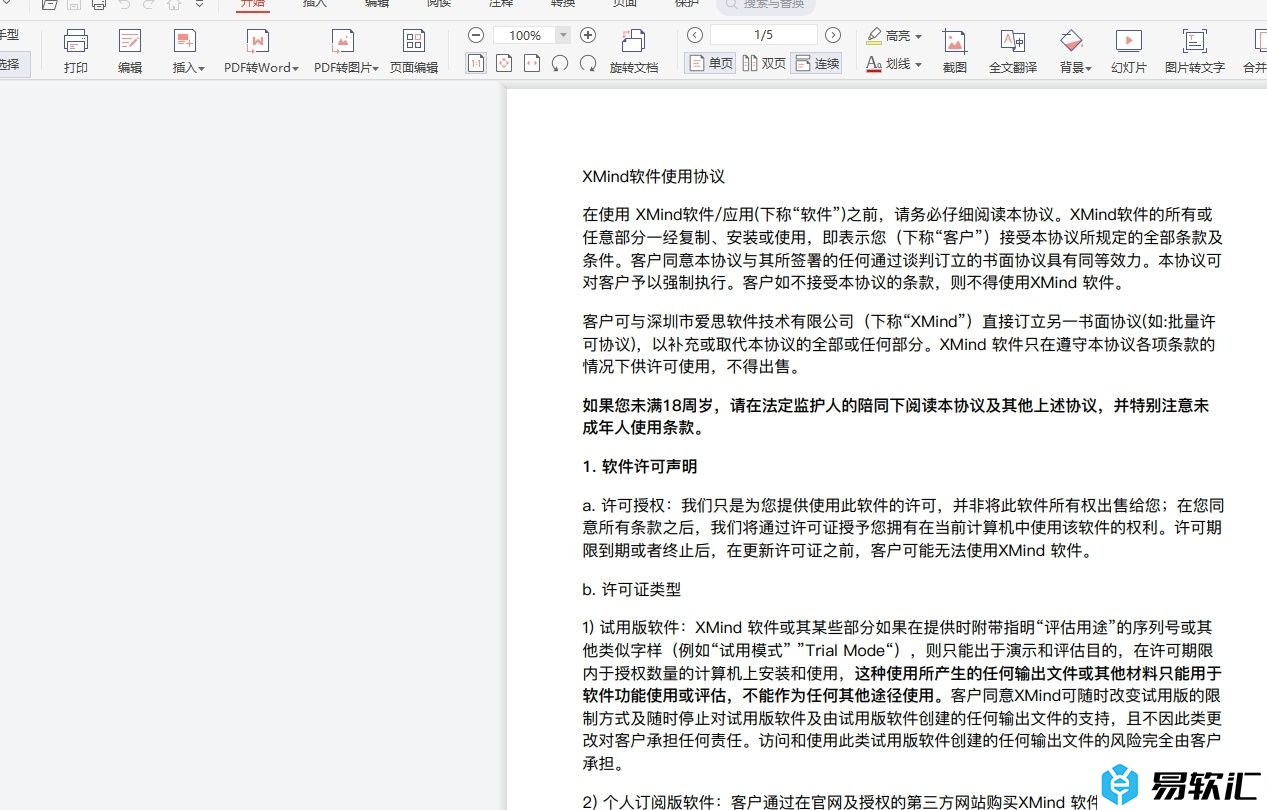Launch 全文翻译 full-text translation

click(1013, 50)
